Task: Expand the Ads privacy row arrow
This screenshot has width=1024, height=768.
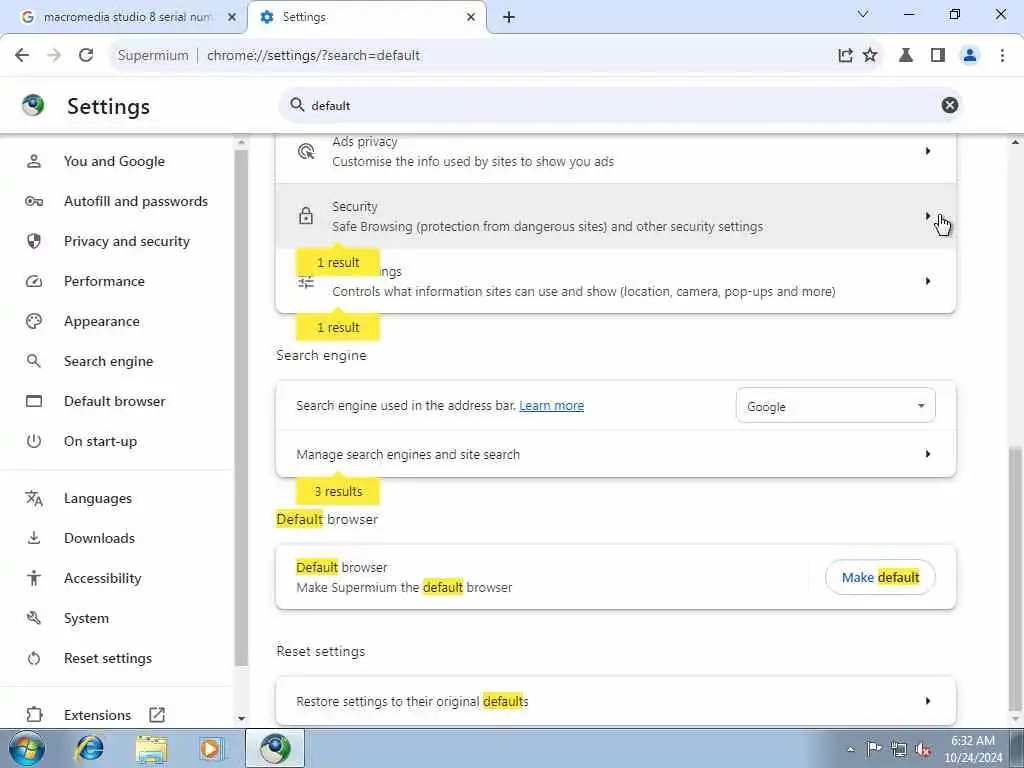Action: pos(928,151)
